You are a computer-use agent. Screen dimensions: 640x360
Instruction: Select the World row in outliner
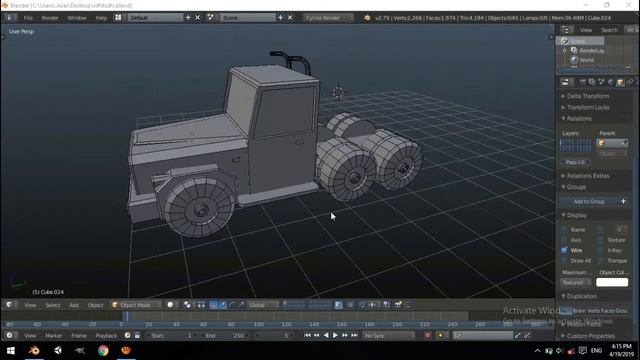click(x=582, y=60)
